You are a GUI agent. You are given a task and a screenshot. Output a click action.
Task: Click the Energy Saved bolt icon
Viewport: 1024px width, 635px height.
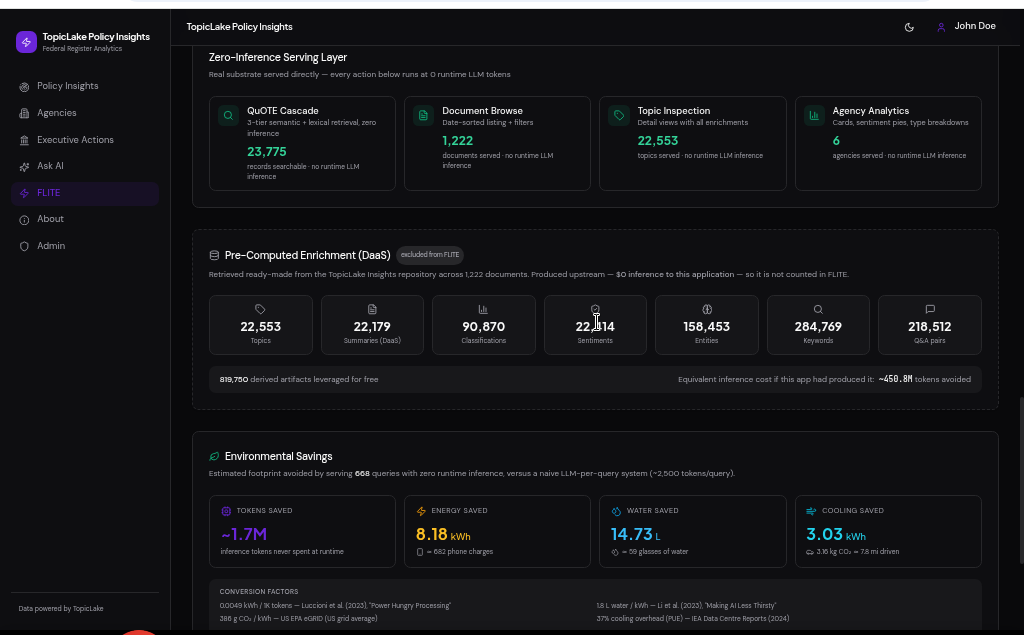pos(421,511)
